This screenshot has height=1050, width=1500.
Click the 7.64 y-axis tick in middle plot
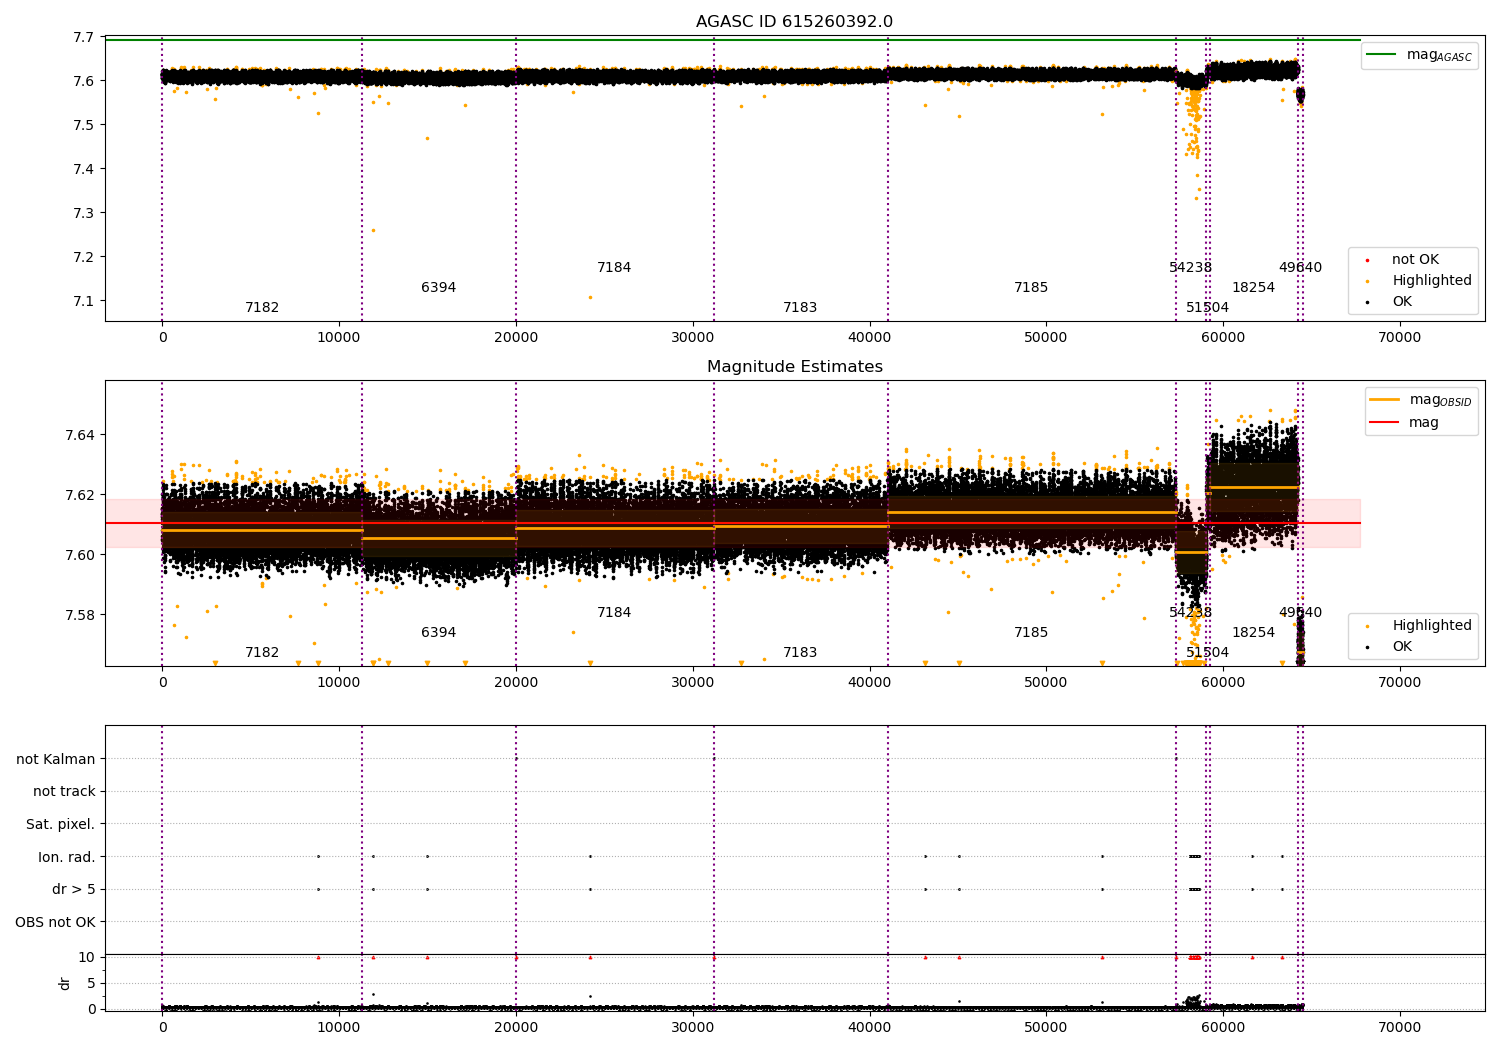(81, 435)
